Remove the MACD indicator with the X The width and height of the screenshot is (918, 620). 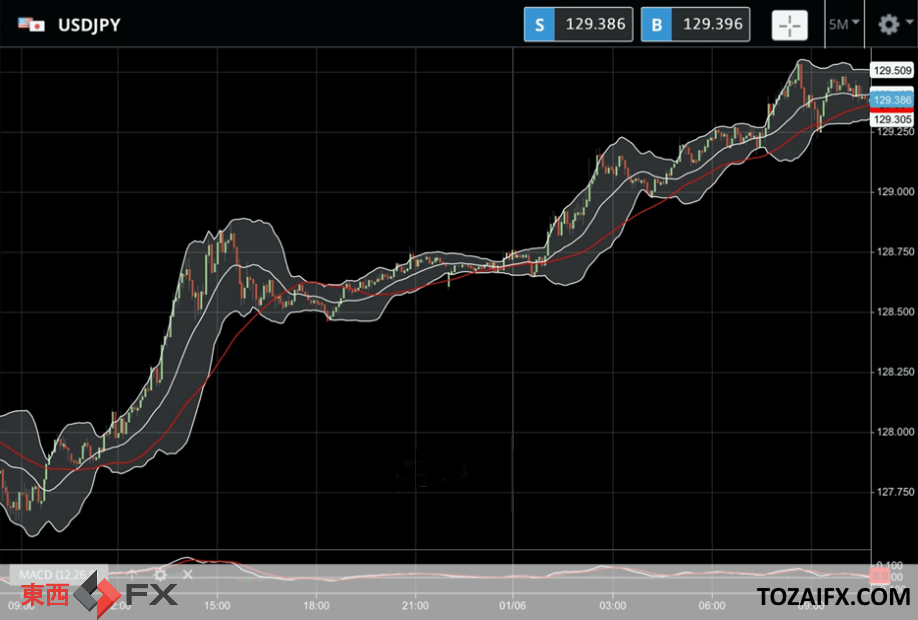187,574
